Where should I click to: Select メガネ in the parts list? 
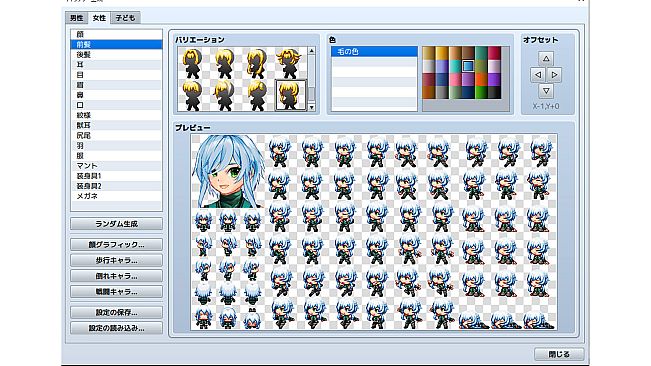pyautogui.click(x=116, y=196)
